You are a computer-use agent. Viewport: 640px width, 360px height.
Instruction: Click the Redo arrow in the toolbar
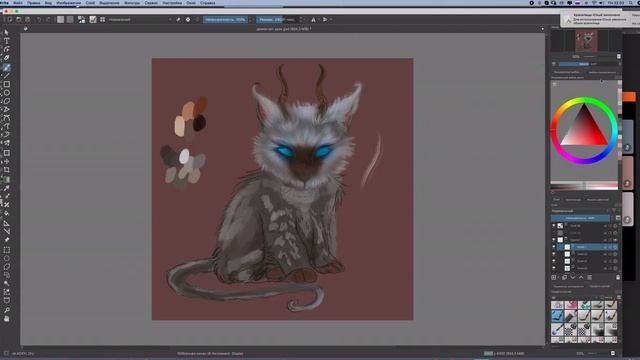pos(48,19)
